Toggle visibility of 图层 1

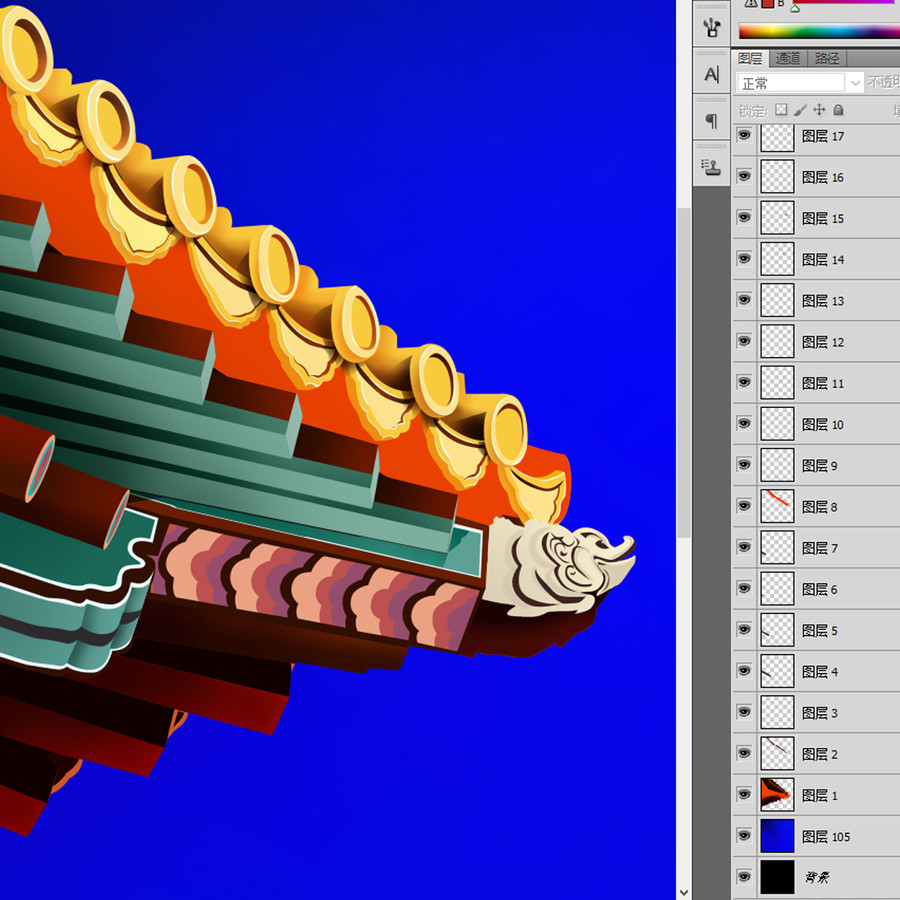click(744, 794)
